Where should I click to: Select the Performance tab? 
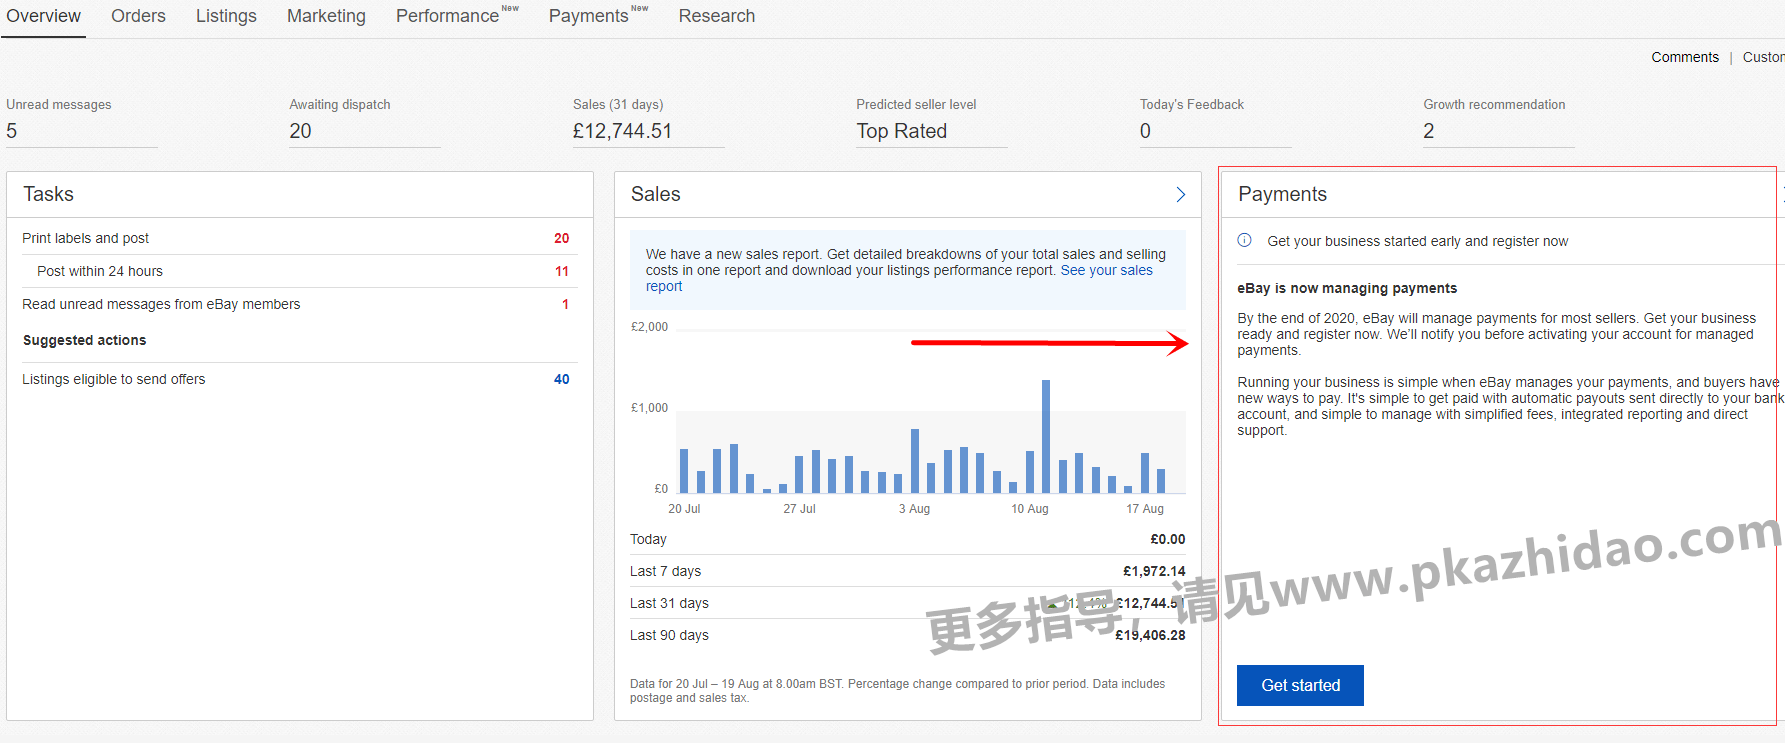point(447,16)
